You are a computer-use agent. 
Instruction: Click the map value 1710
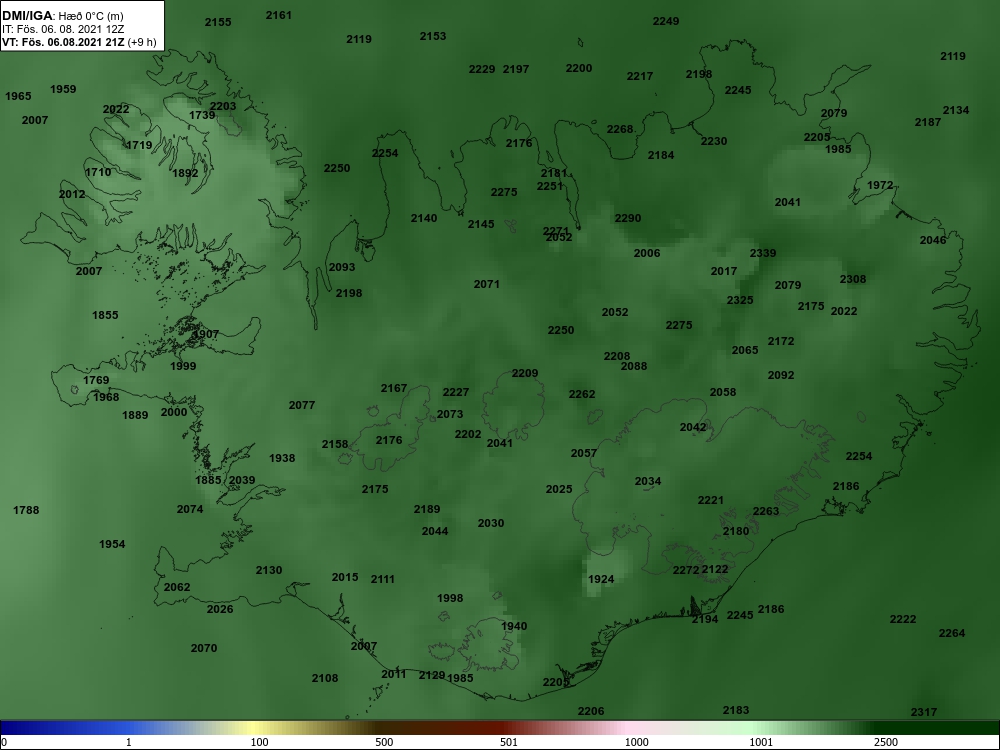pyautogui.click(x=98, y=172)
